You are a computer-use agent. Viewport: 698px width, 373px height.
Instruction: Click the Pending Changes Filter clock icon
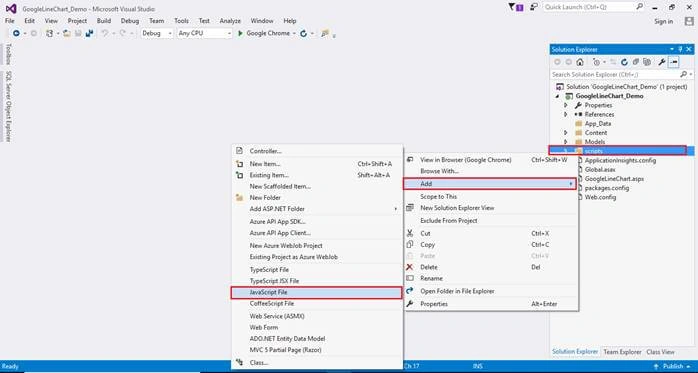pos(597,62)
